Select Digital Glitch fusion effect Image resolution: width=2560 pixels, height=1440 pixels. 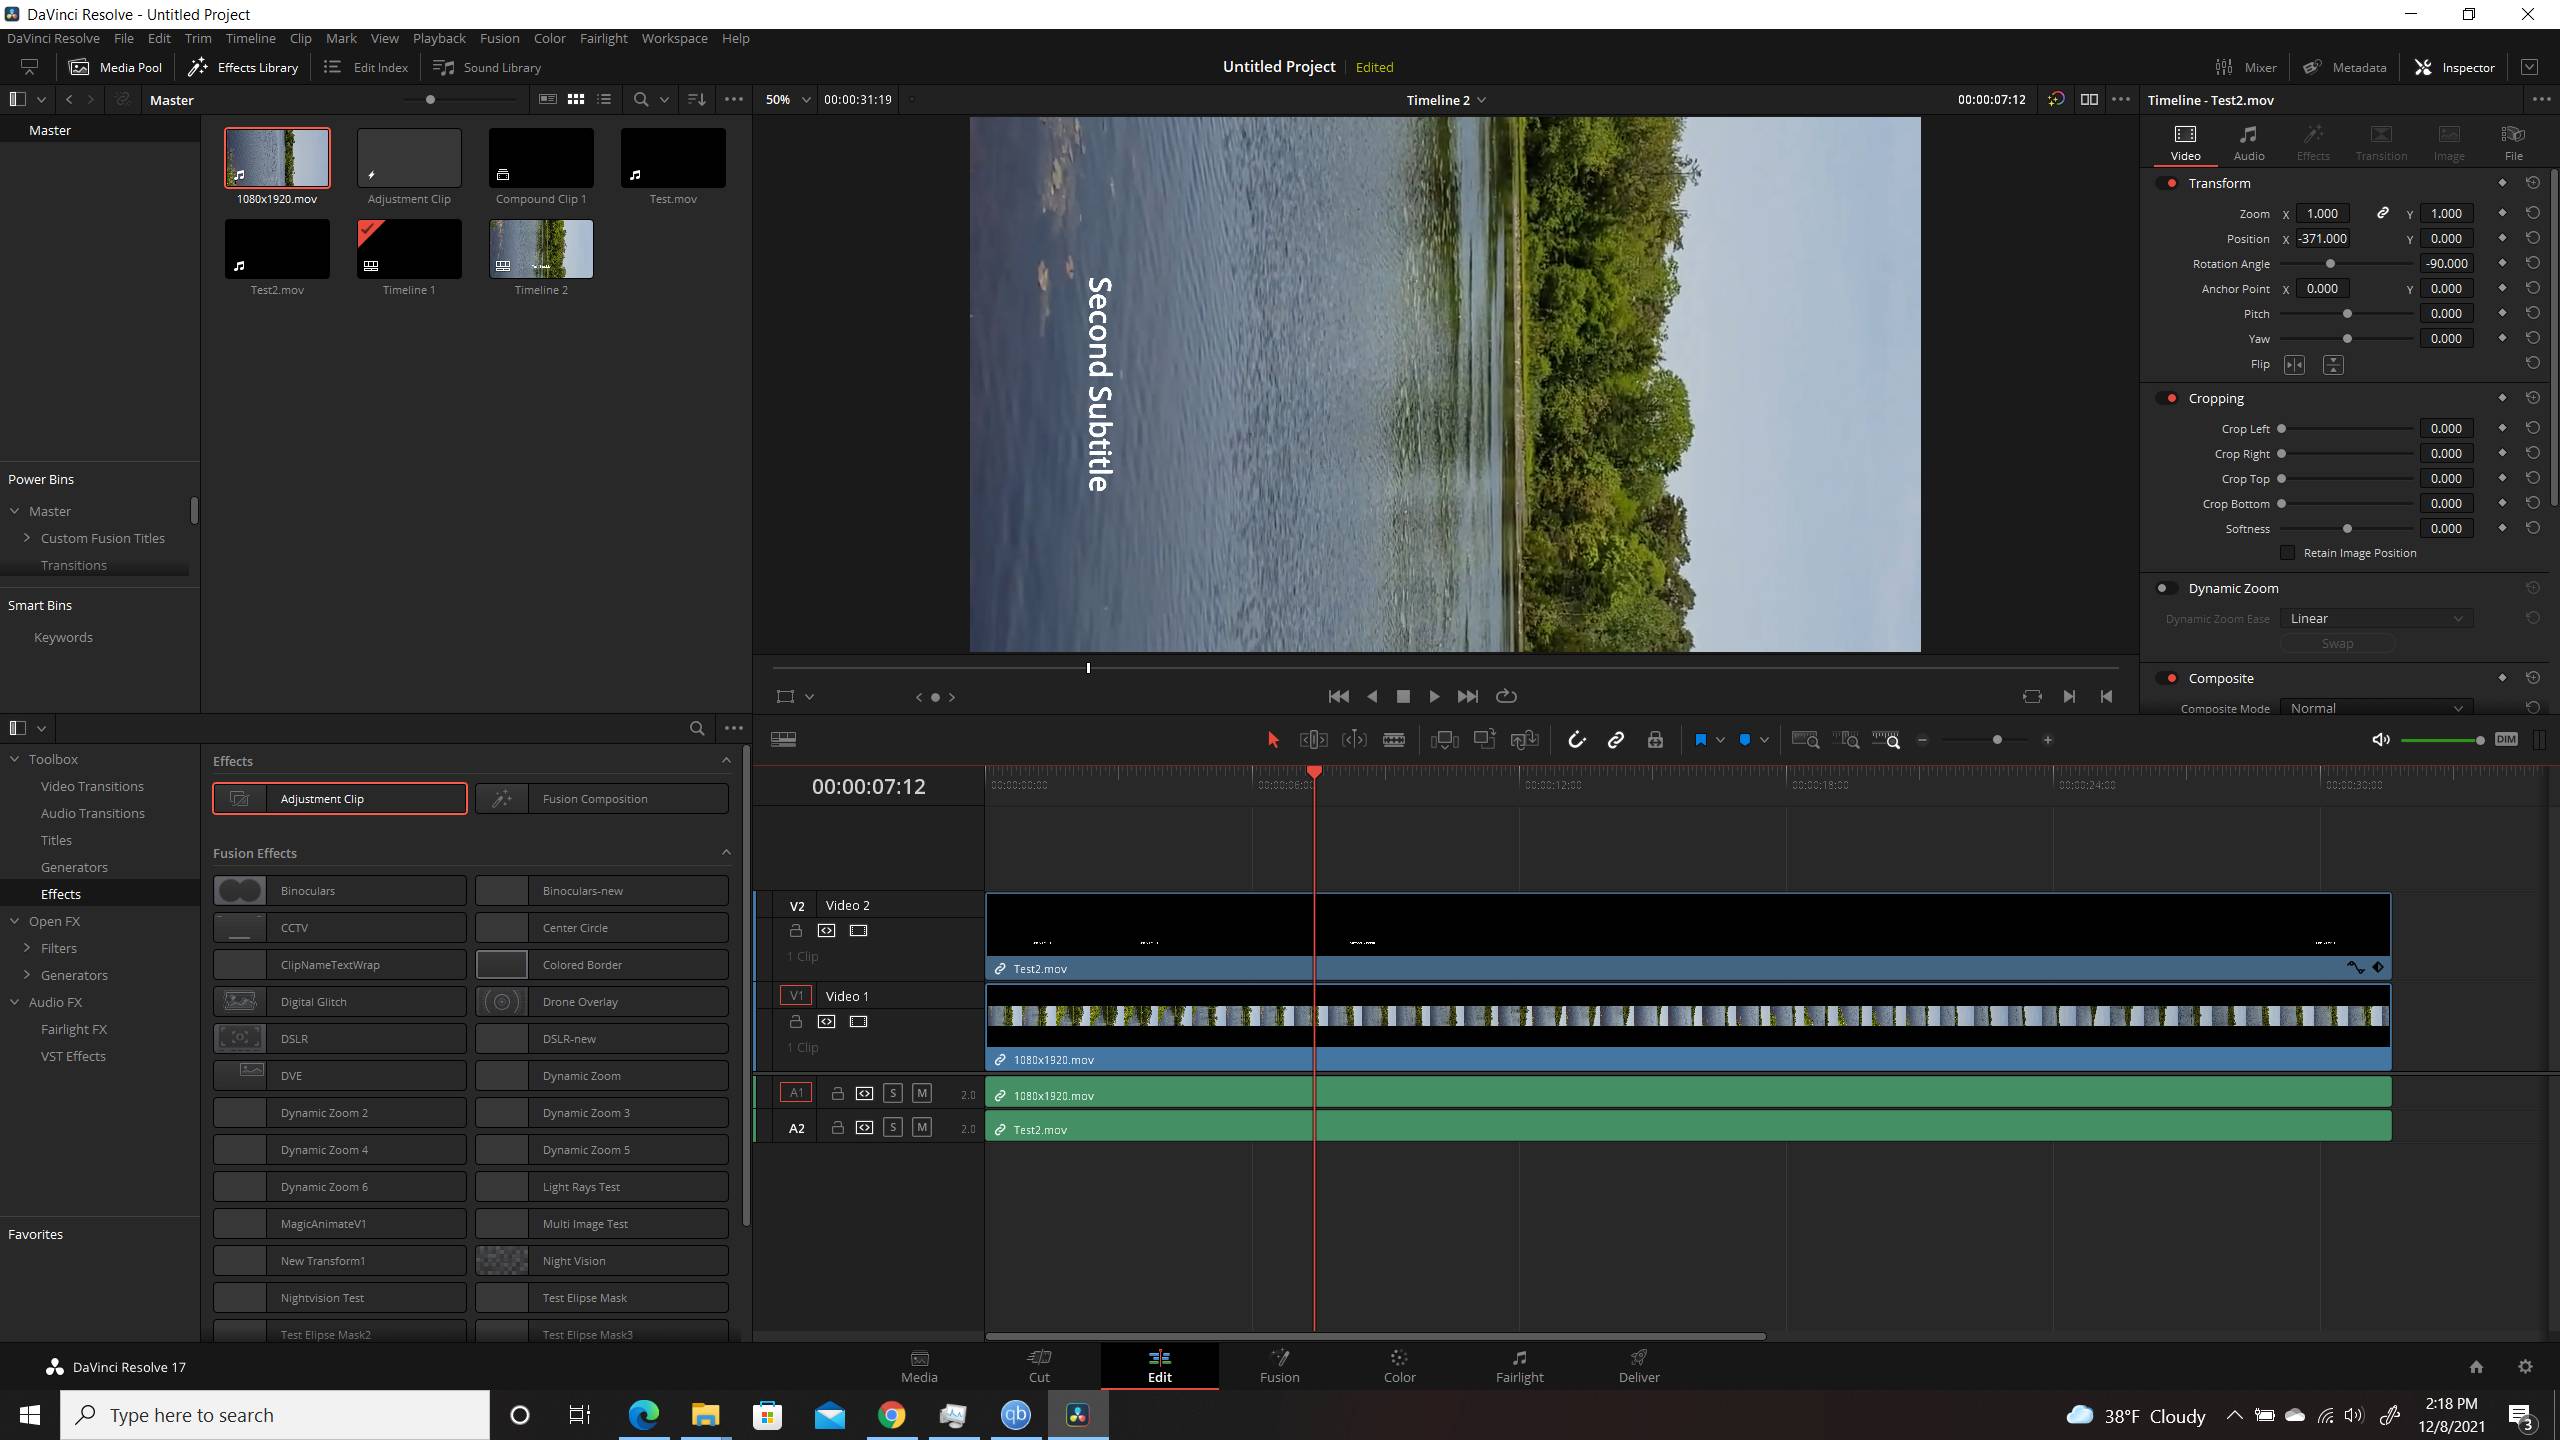click(x=340, y=1002)
